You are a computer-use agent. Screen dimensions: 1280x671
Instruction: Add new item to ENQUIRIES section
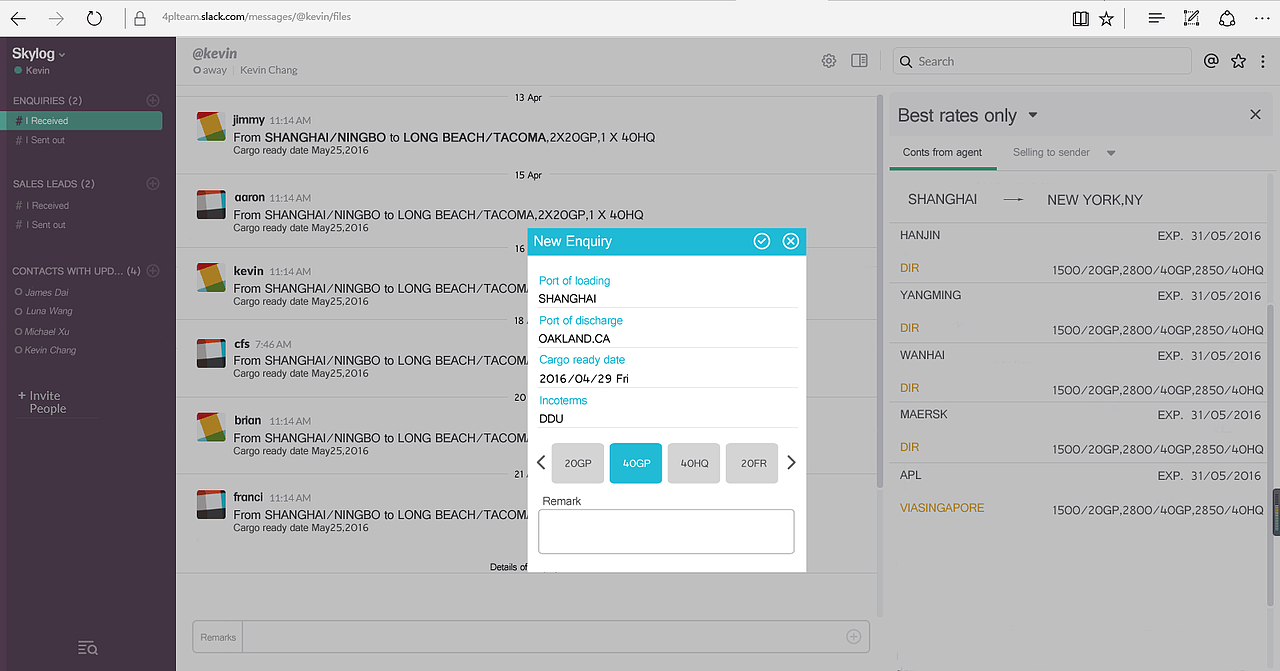coord(153,100)
